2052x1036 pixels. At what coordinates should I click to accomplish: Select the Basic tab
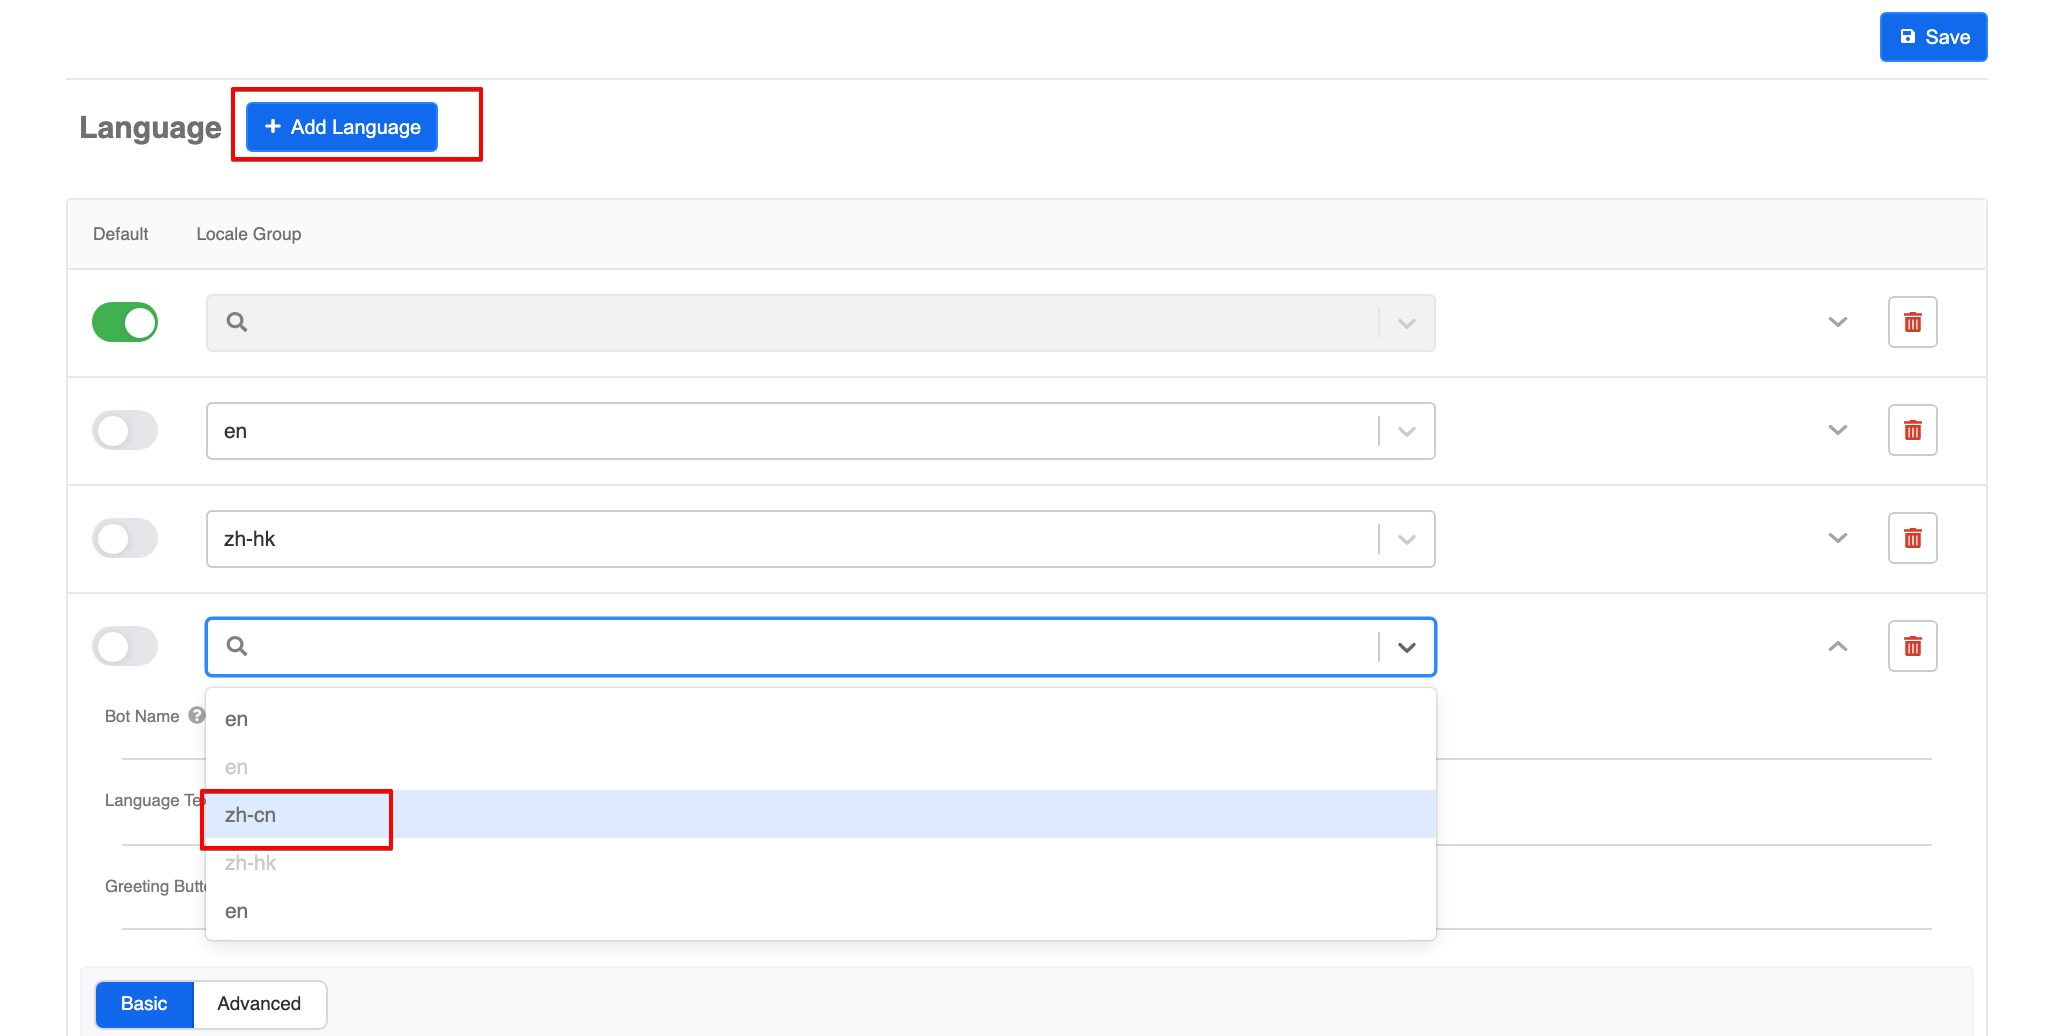144,1003
